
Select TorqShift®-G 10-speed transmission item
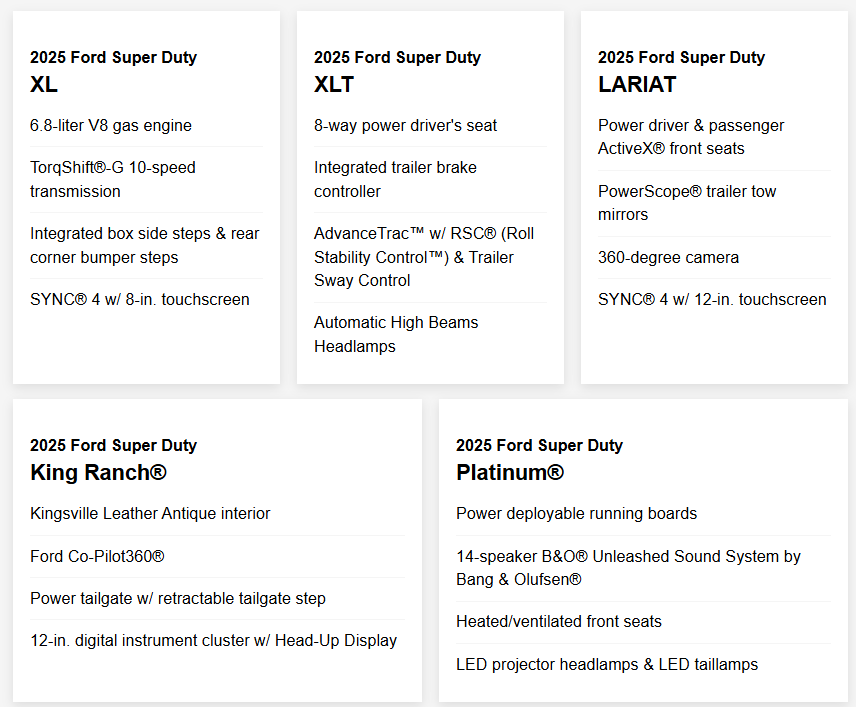(x=113, y=179)
